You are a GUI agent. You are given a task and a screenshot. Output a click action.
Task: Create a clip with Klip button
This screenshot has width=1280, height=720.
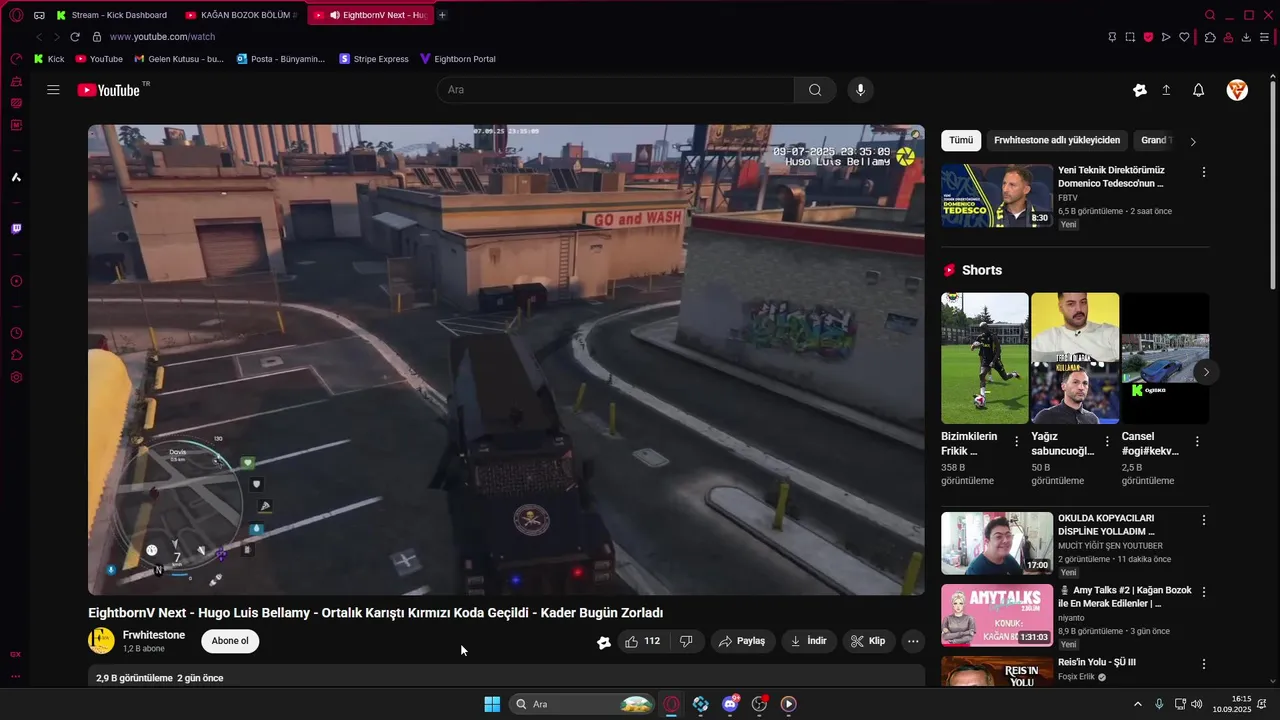pos(868,641)
